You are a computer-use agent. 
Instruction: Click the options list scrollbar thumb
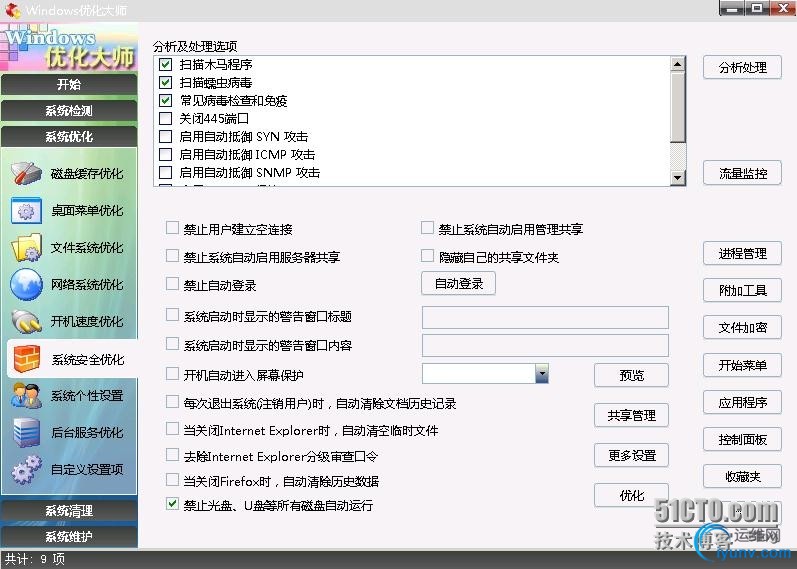click(678, 107)
